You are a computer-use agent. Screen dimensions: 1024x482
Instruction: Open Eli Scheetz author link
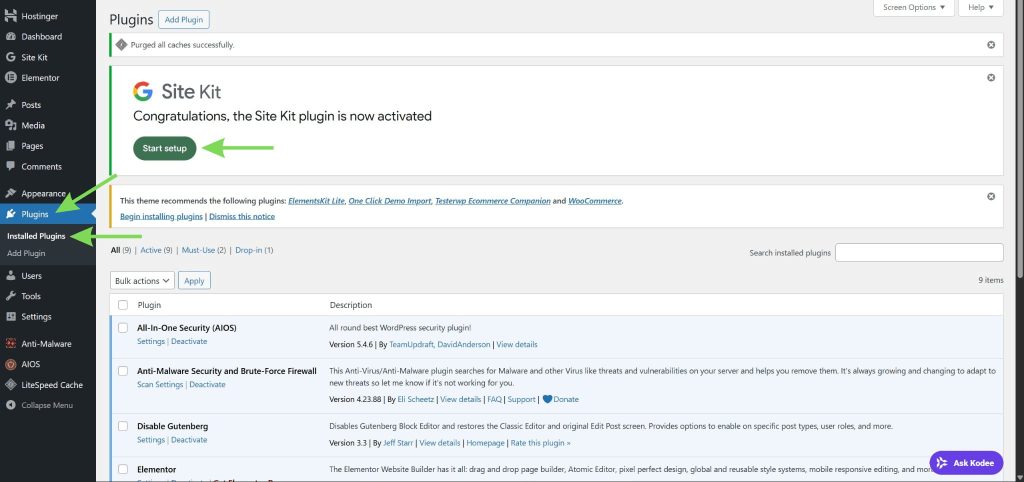[x=415, y=399]
